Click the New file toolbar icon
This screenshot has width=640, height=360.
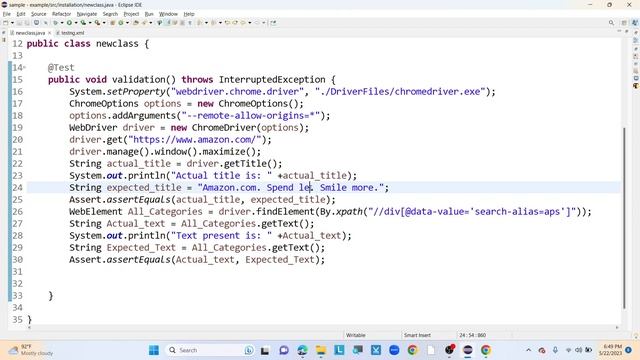tap(5, 23)
